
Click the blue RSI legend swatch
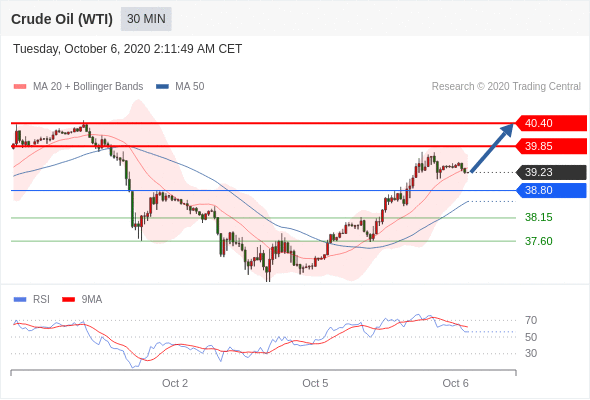[x=20, y=300]
